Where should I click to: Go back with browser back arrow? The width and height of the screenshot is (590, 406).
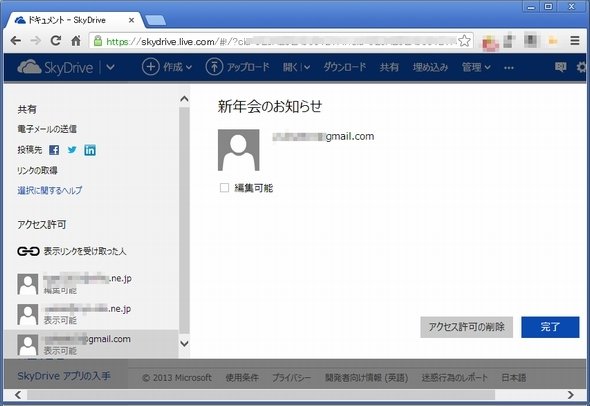tap(15, 41)
